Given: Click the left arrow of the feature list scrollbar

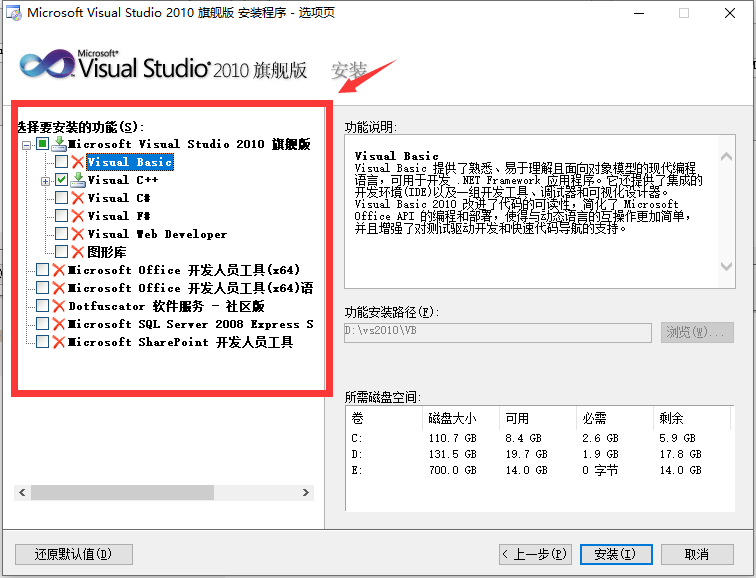Looking at the screenshot, I should tap(22, 492).
